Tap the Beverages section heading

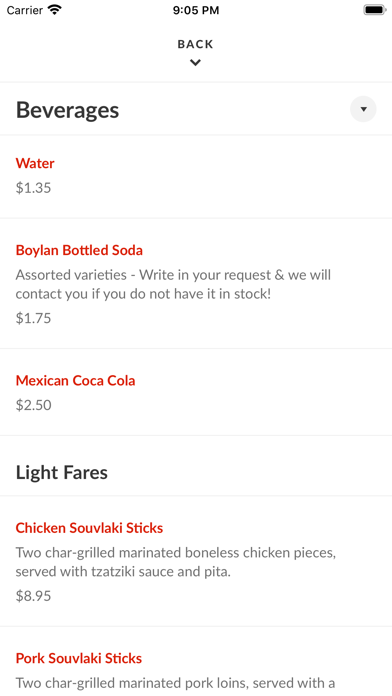tap(67, 110)
